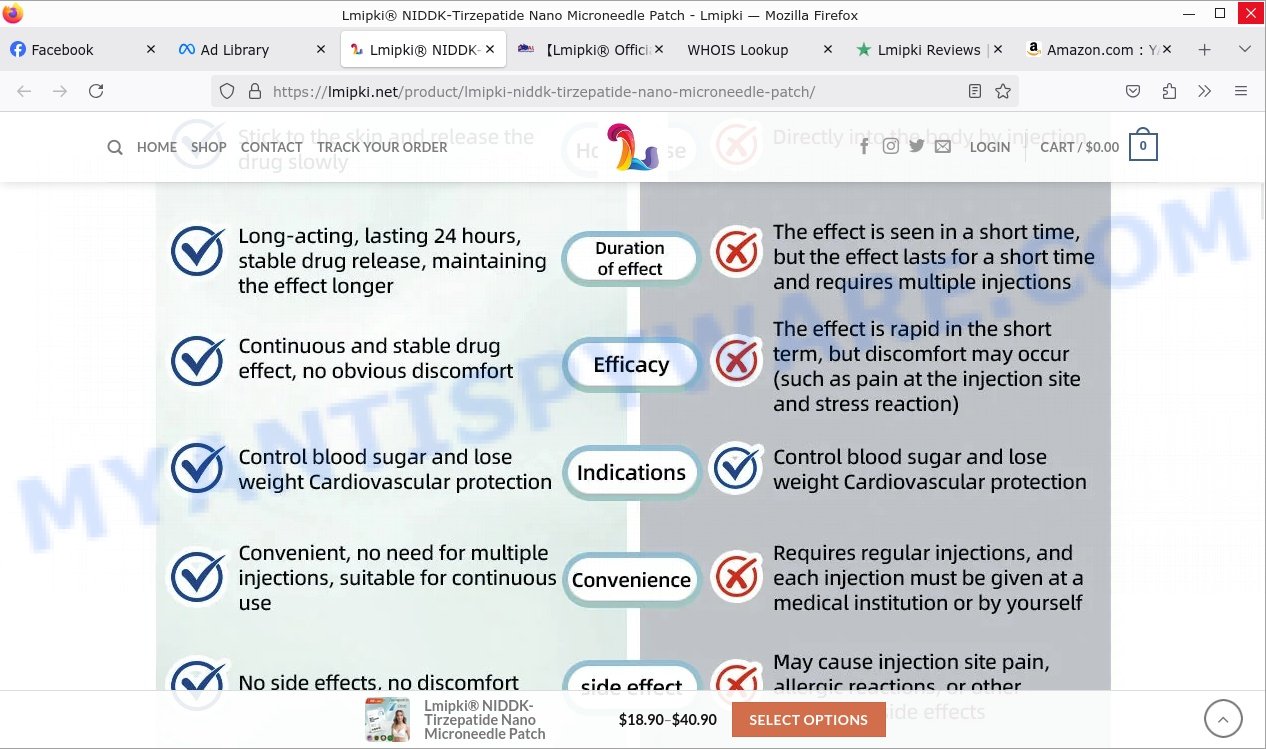
Task: Click the checkmark beside Long-acting text
Action: click(198, 250)
